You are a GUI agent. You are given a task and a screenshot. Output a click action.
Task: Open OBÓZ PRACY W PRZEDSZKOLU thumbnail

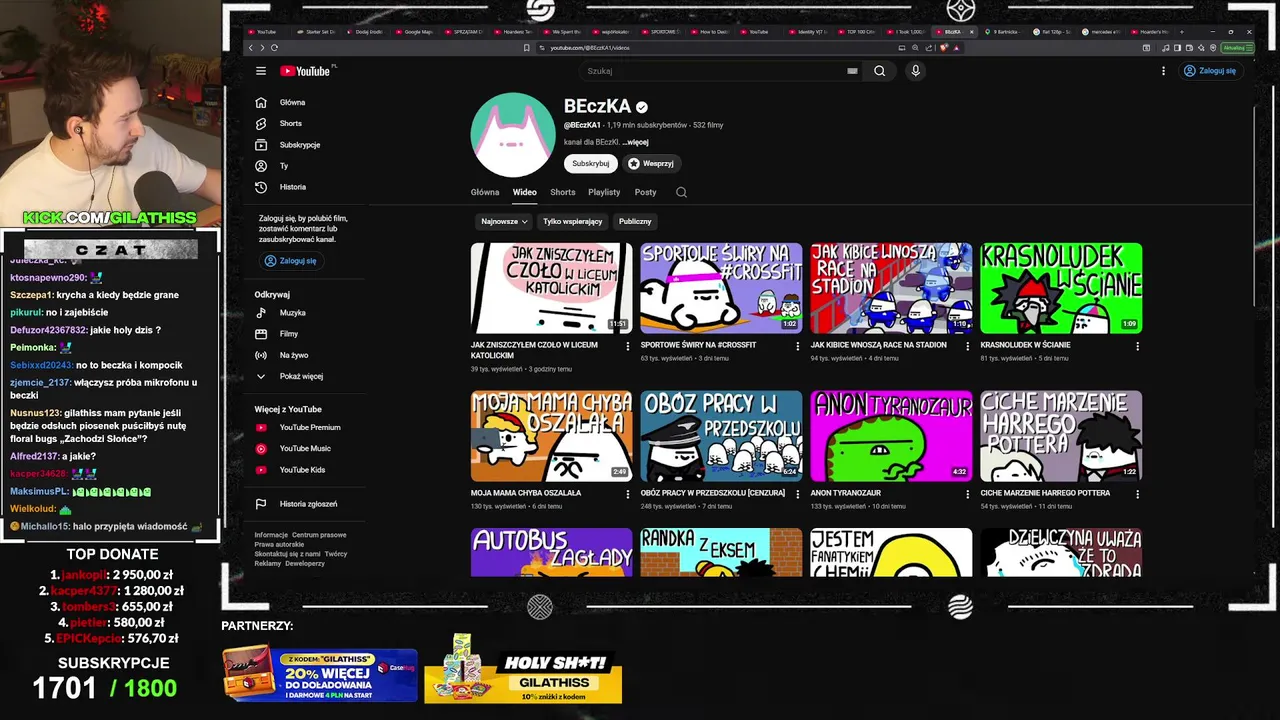point(721,436)
